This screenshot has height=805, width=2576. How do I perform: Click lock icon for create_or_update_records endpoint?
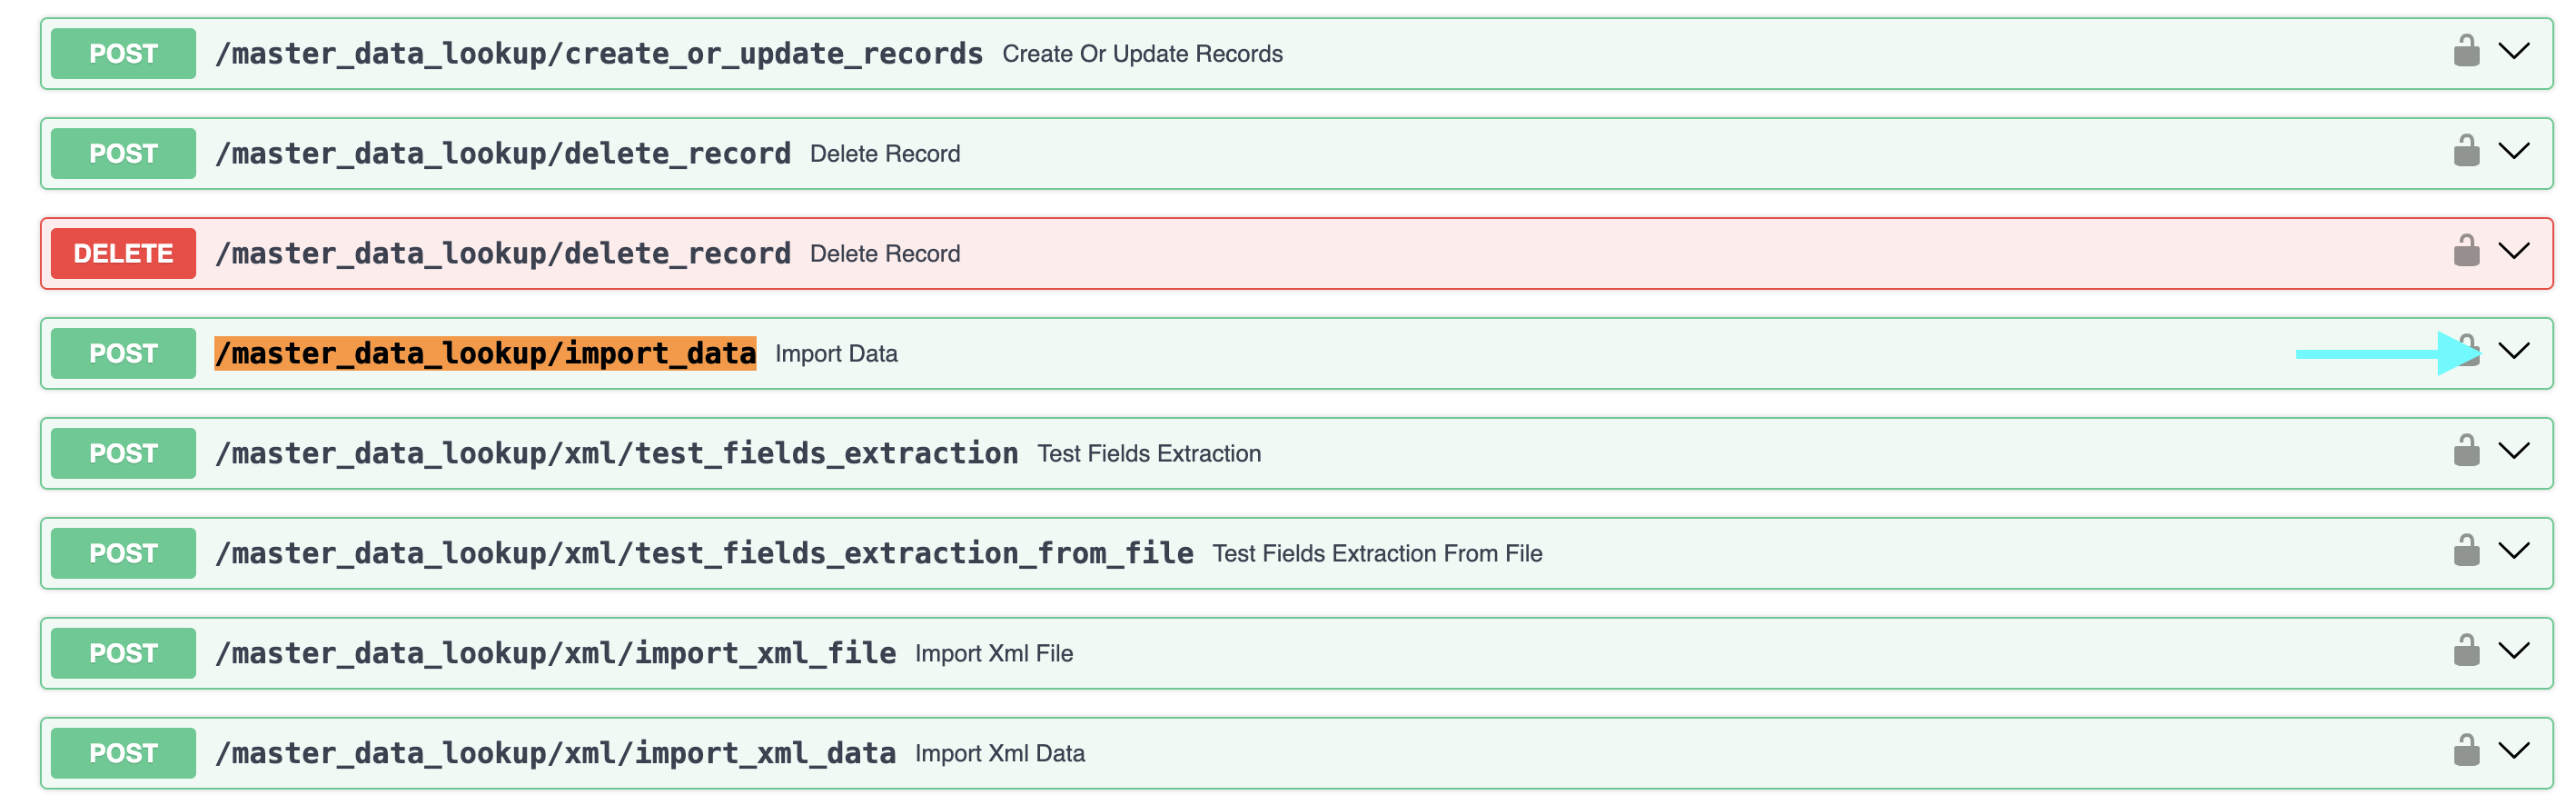click(2466, 51)
